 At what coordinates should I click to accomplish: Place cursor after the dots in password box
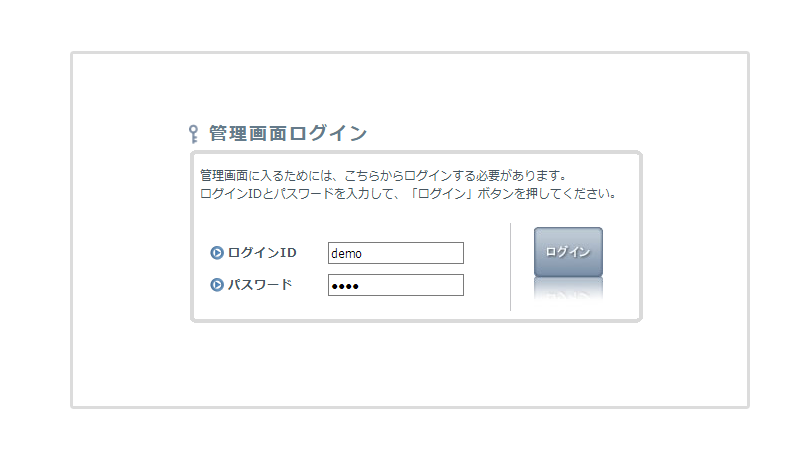tap(361, 287)
